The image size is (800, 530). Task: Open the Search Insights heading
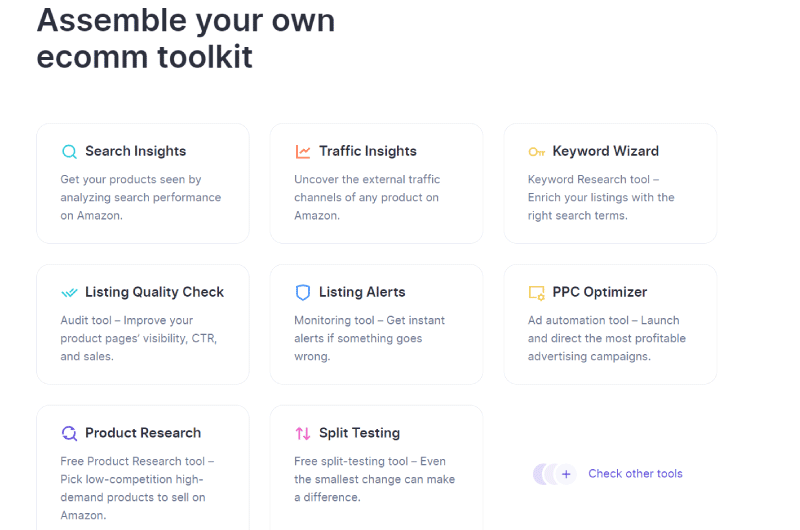(136, 151)
